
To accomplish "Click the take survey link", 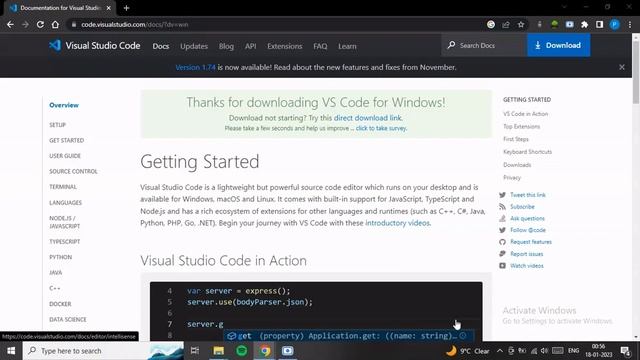I will coord(381,128).
